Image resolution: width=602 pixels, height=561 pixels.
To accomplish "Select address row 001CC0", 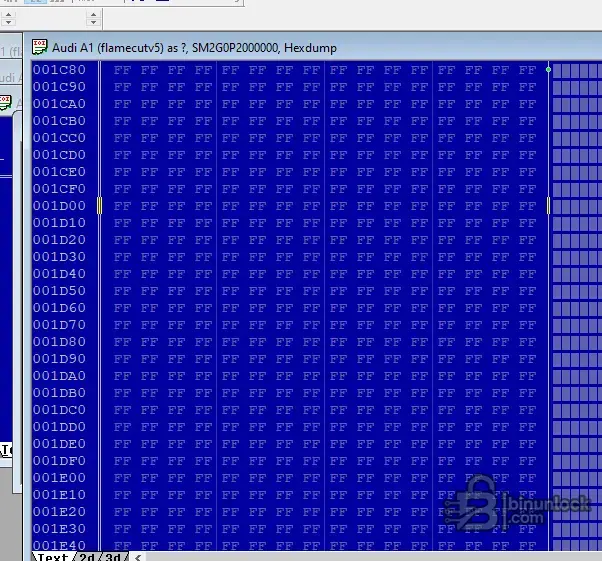I will pos(59,138).
